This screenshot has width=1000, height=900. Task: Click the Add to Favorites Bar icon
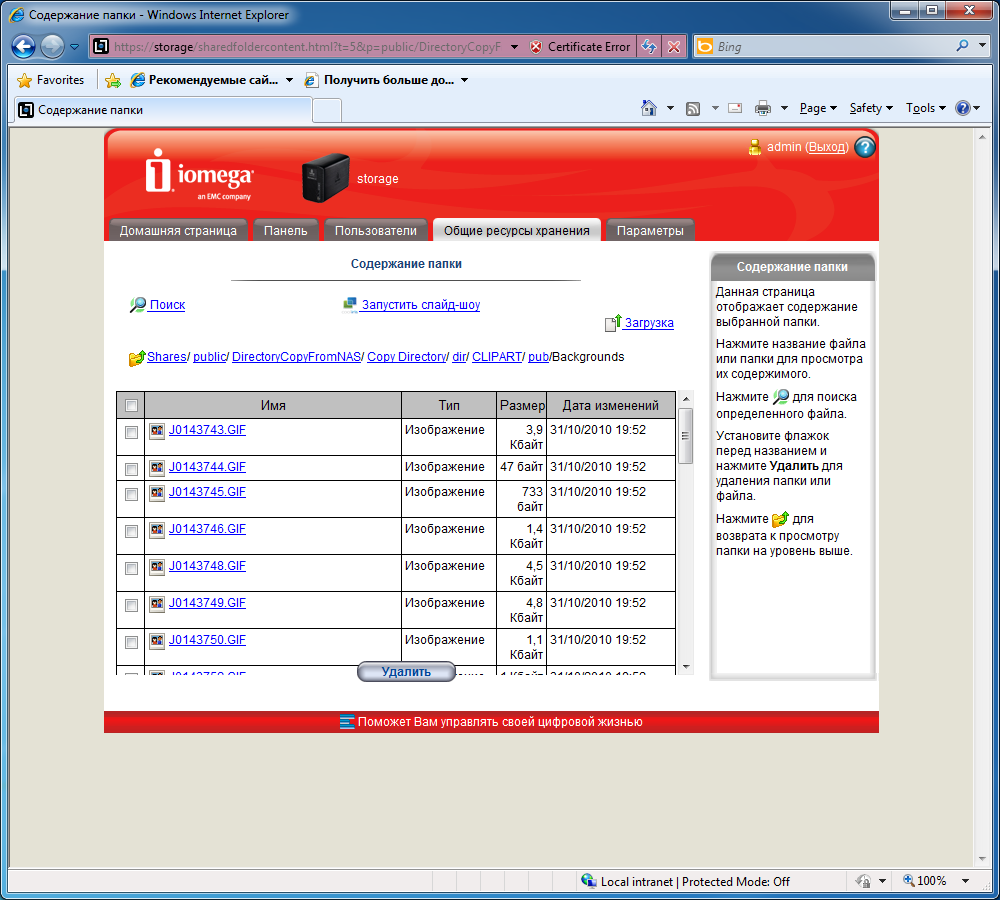[x=113, y=80]
